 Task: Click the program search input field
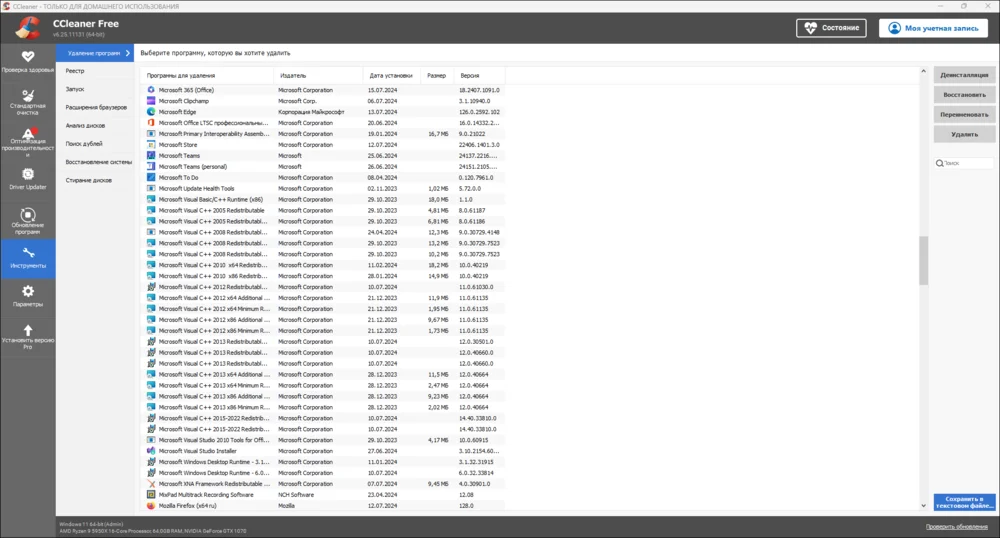(x=964, y=163)
